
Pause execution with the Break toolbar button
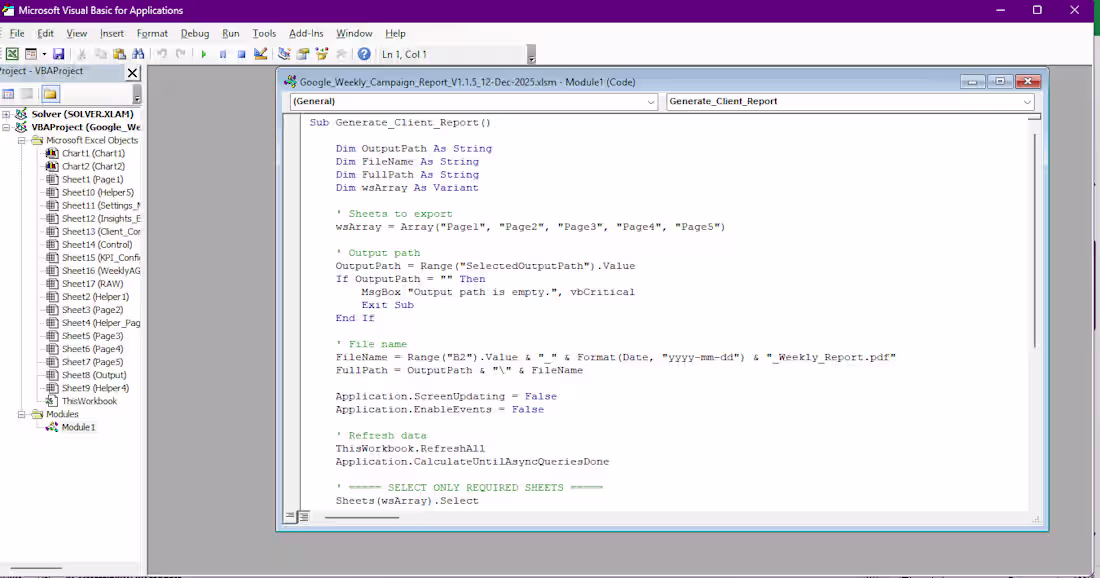[x=223, y=53]
